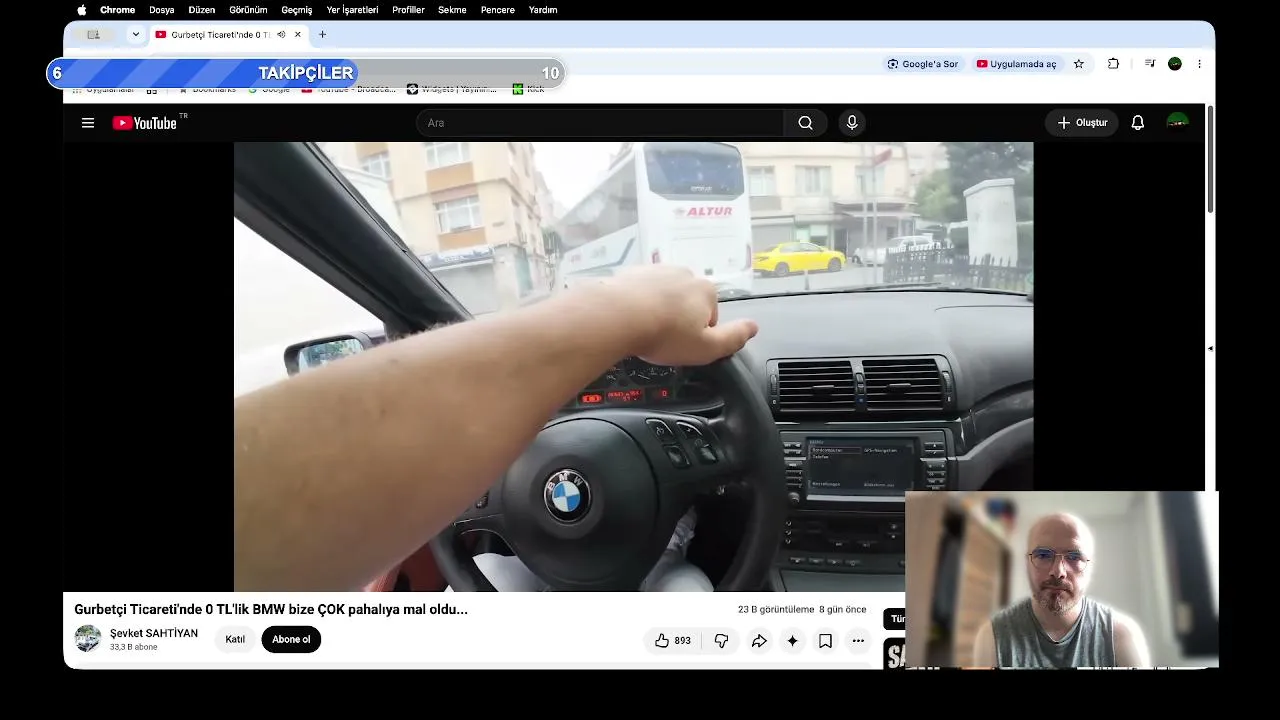Click the Katıl join button
1280x720 pixels.
click(x=235, y=640)
